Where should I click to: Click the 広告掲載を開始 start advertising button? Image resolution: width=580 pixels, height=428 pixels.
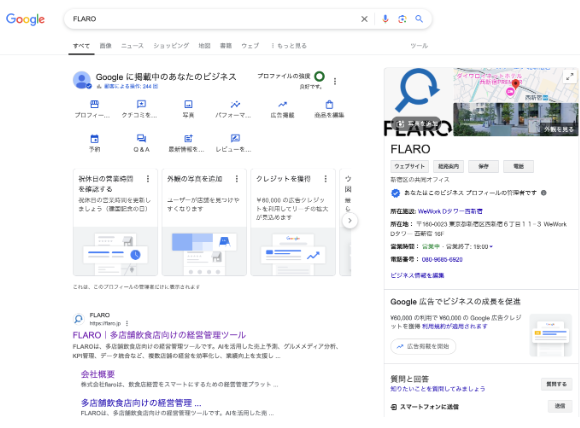point(423,347)
